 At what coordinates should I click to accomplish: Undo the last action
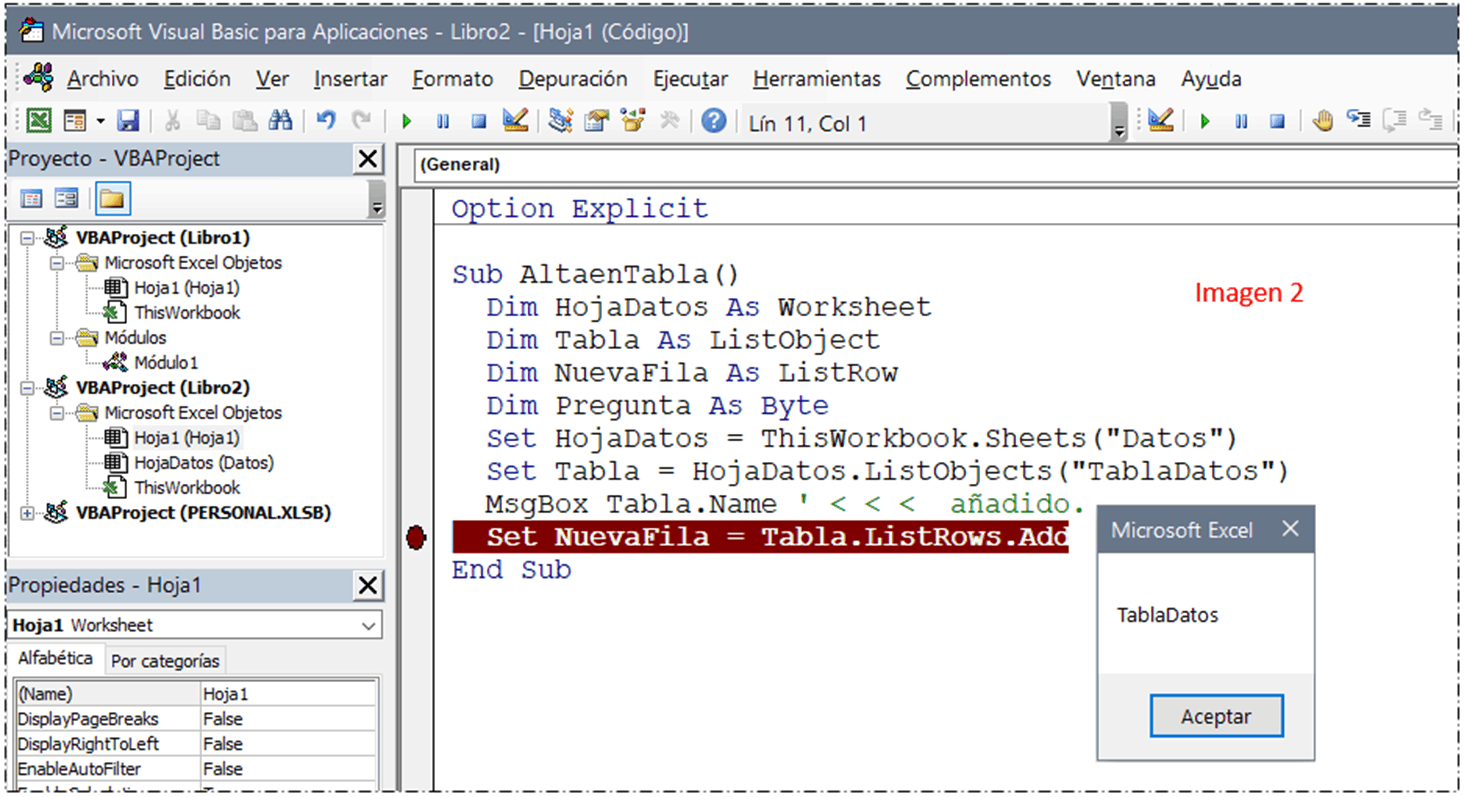pyautogui.click(x=326, y=122)
